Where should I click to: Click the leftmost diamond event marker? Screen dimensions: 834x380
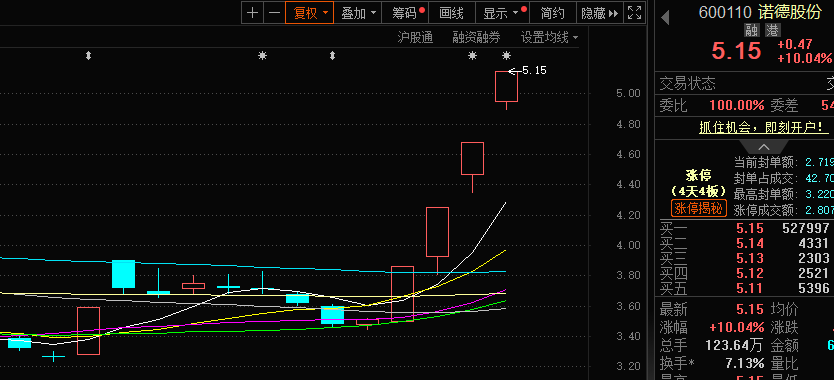(88, 55)
